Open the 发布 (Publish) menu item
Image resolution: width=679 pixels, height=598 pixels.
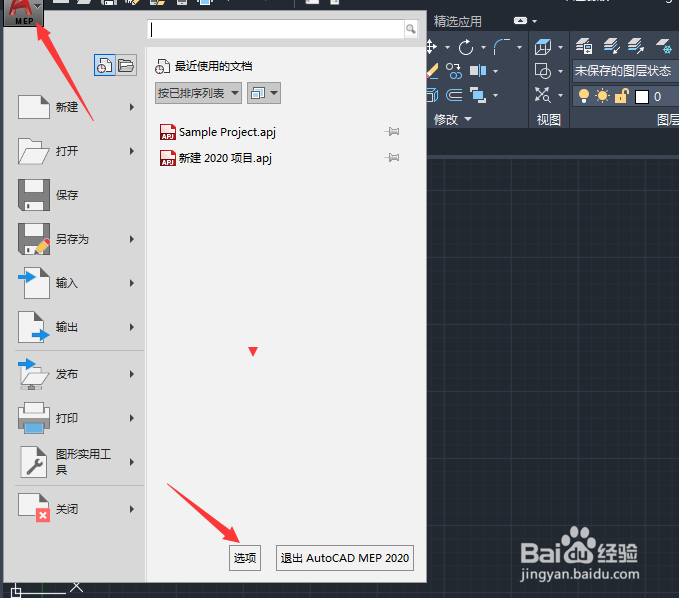point(75,374)
